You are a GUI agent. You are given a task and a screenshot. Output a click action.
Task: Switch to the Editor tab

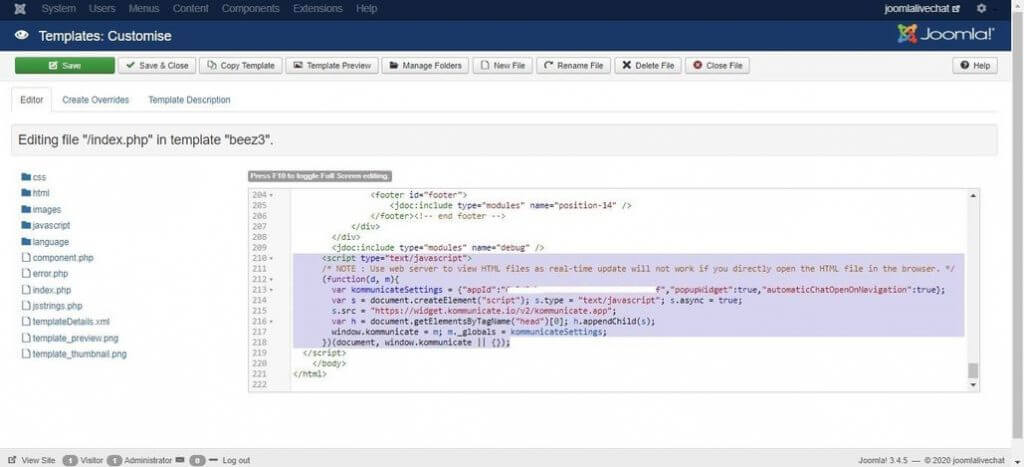click(31, 100)
